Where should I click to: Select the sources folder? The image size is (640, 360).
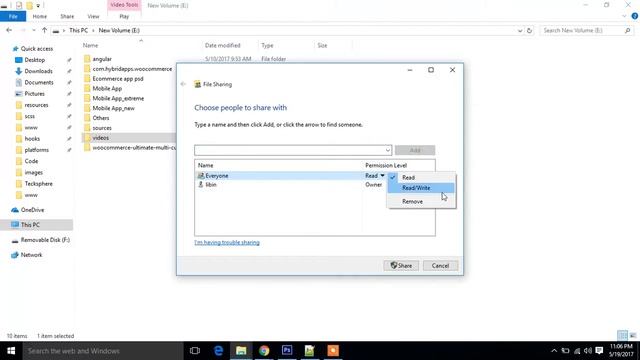click(x=102, y=128)
